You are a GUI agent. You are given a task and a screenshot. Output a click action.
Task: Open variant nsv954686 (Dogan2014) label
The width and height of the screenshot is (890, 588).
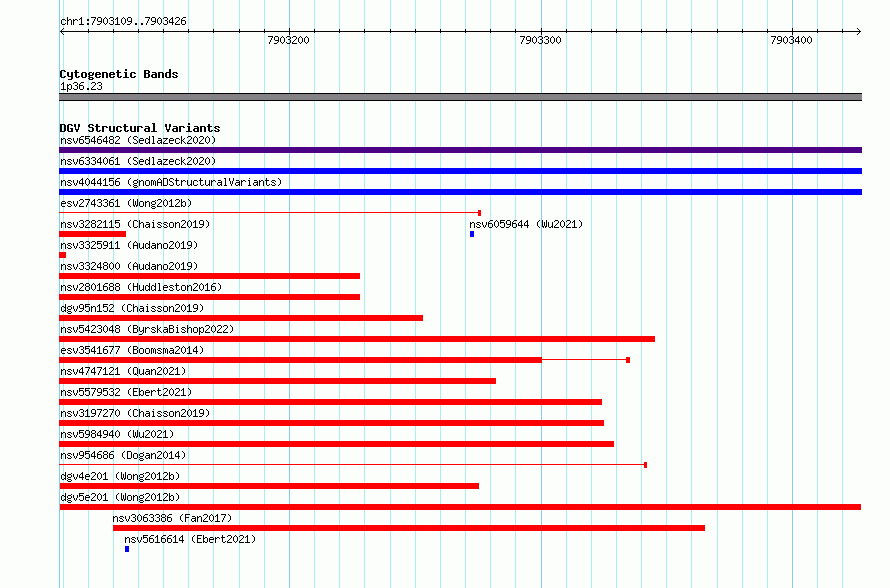click(123, 455)
